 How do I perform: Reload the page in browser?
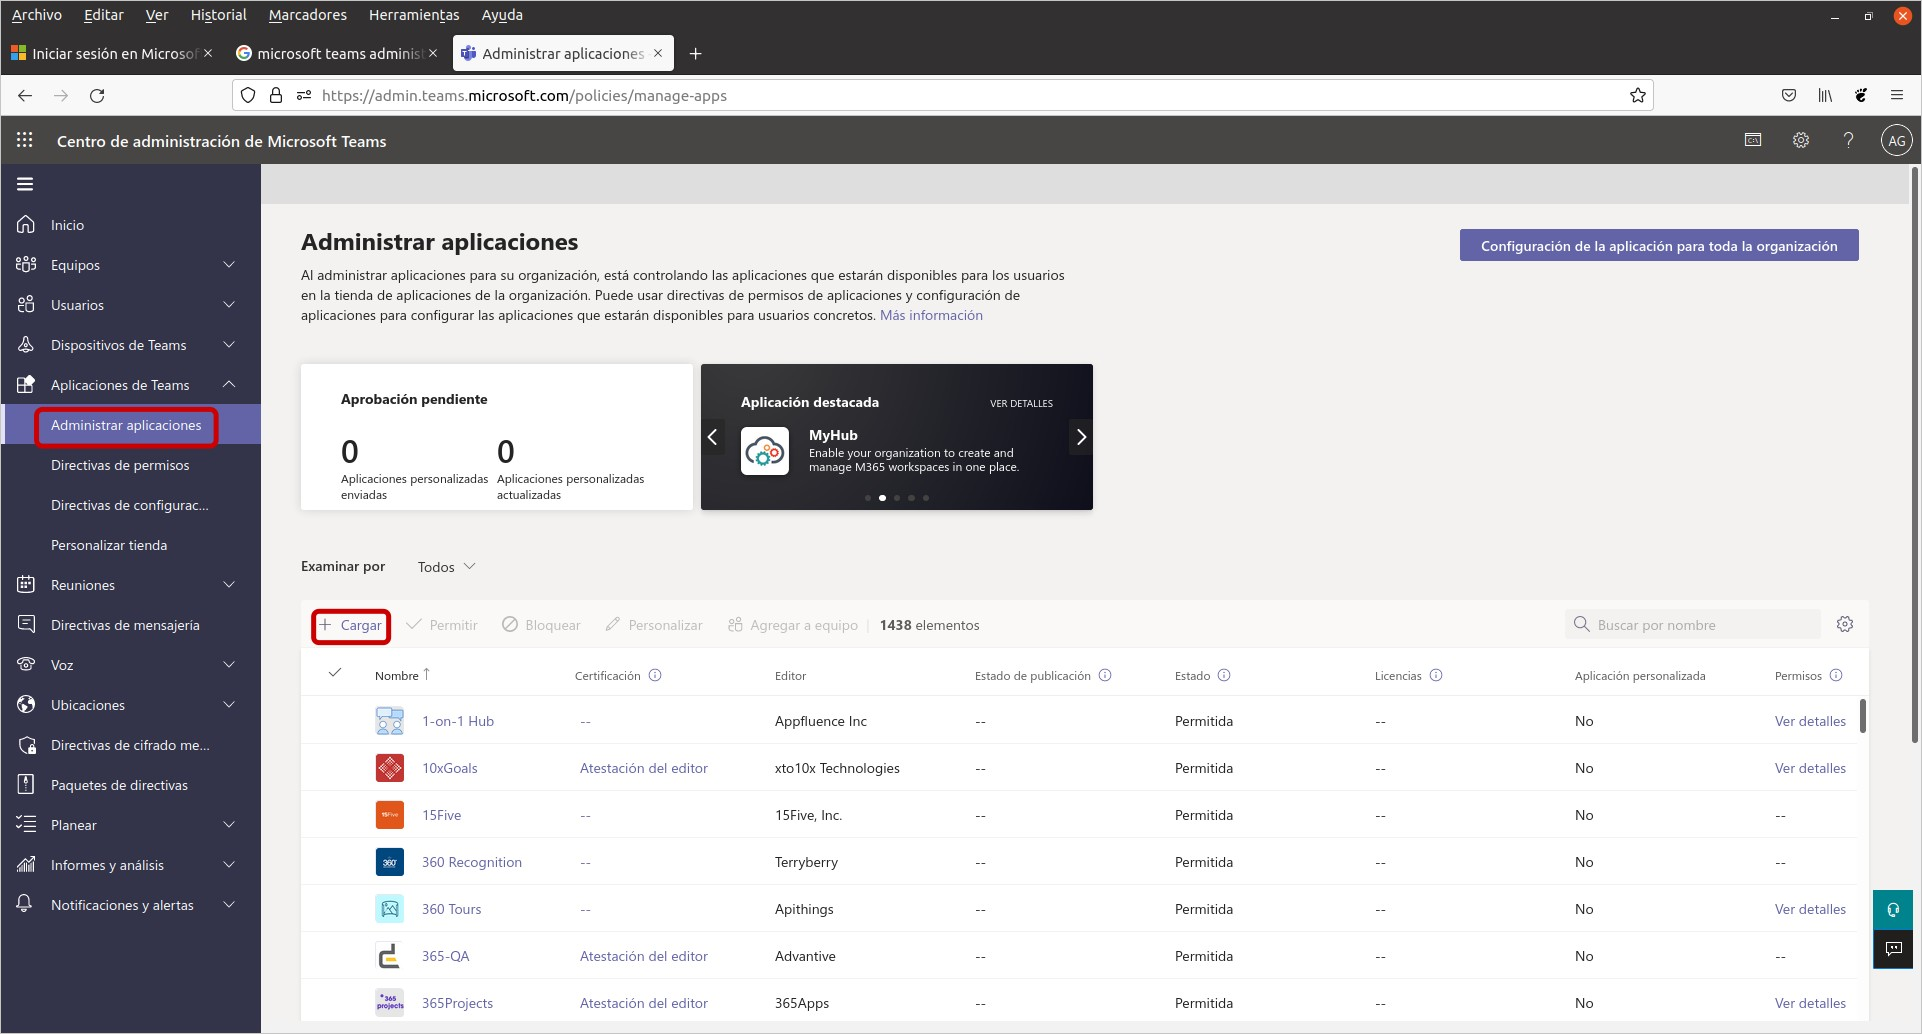[97, 95]
